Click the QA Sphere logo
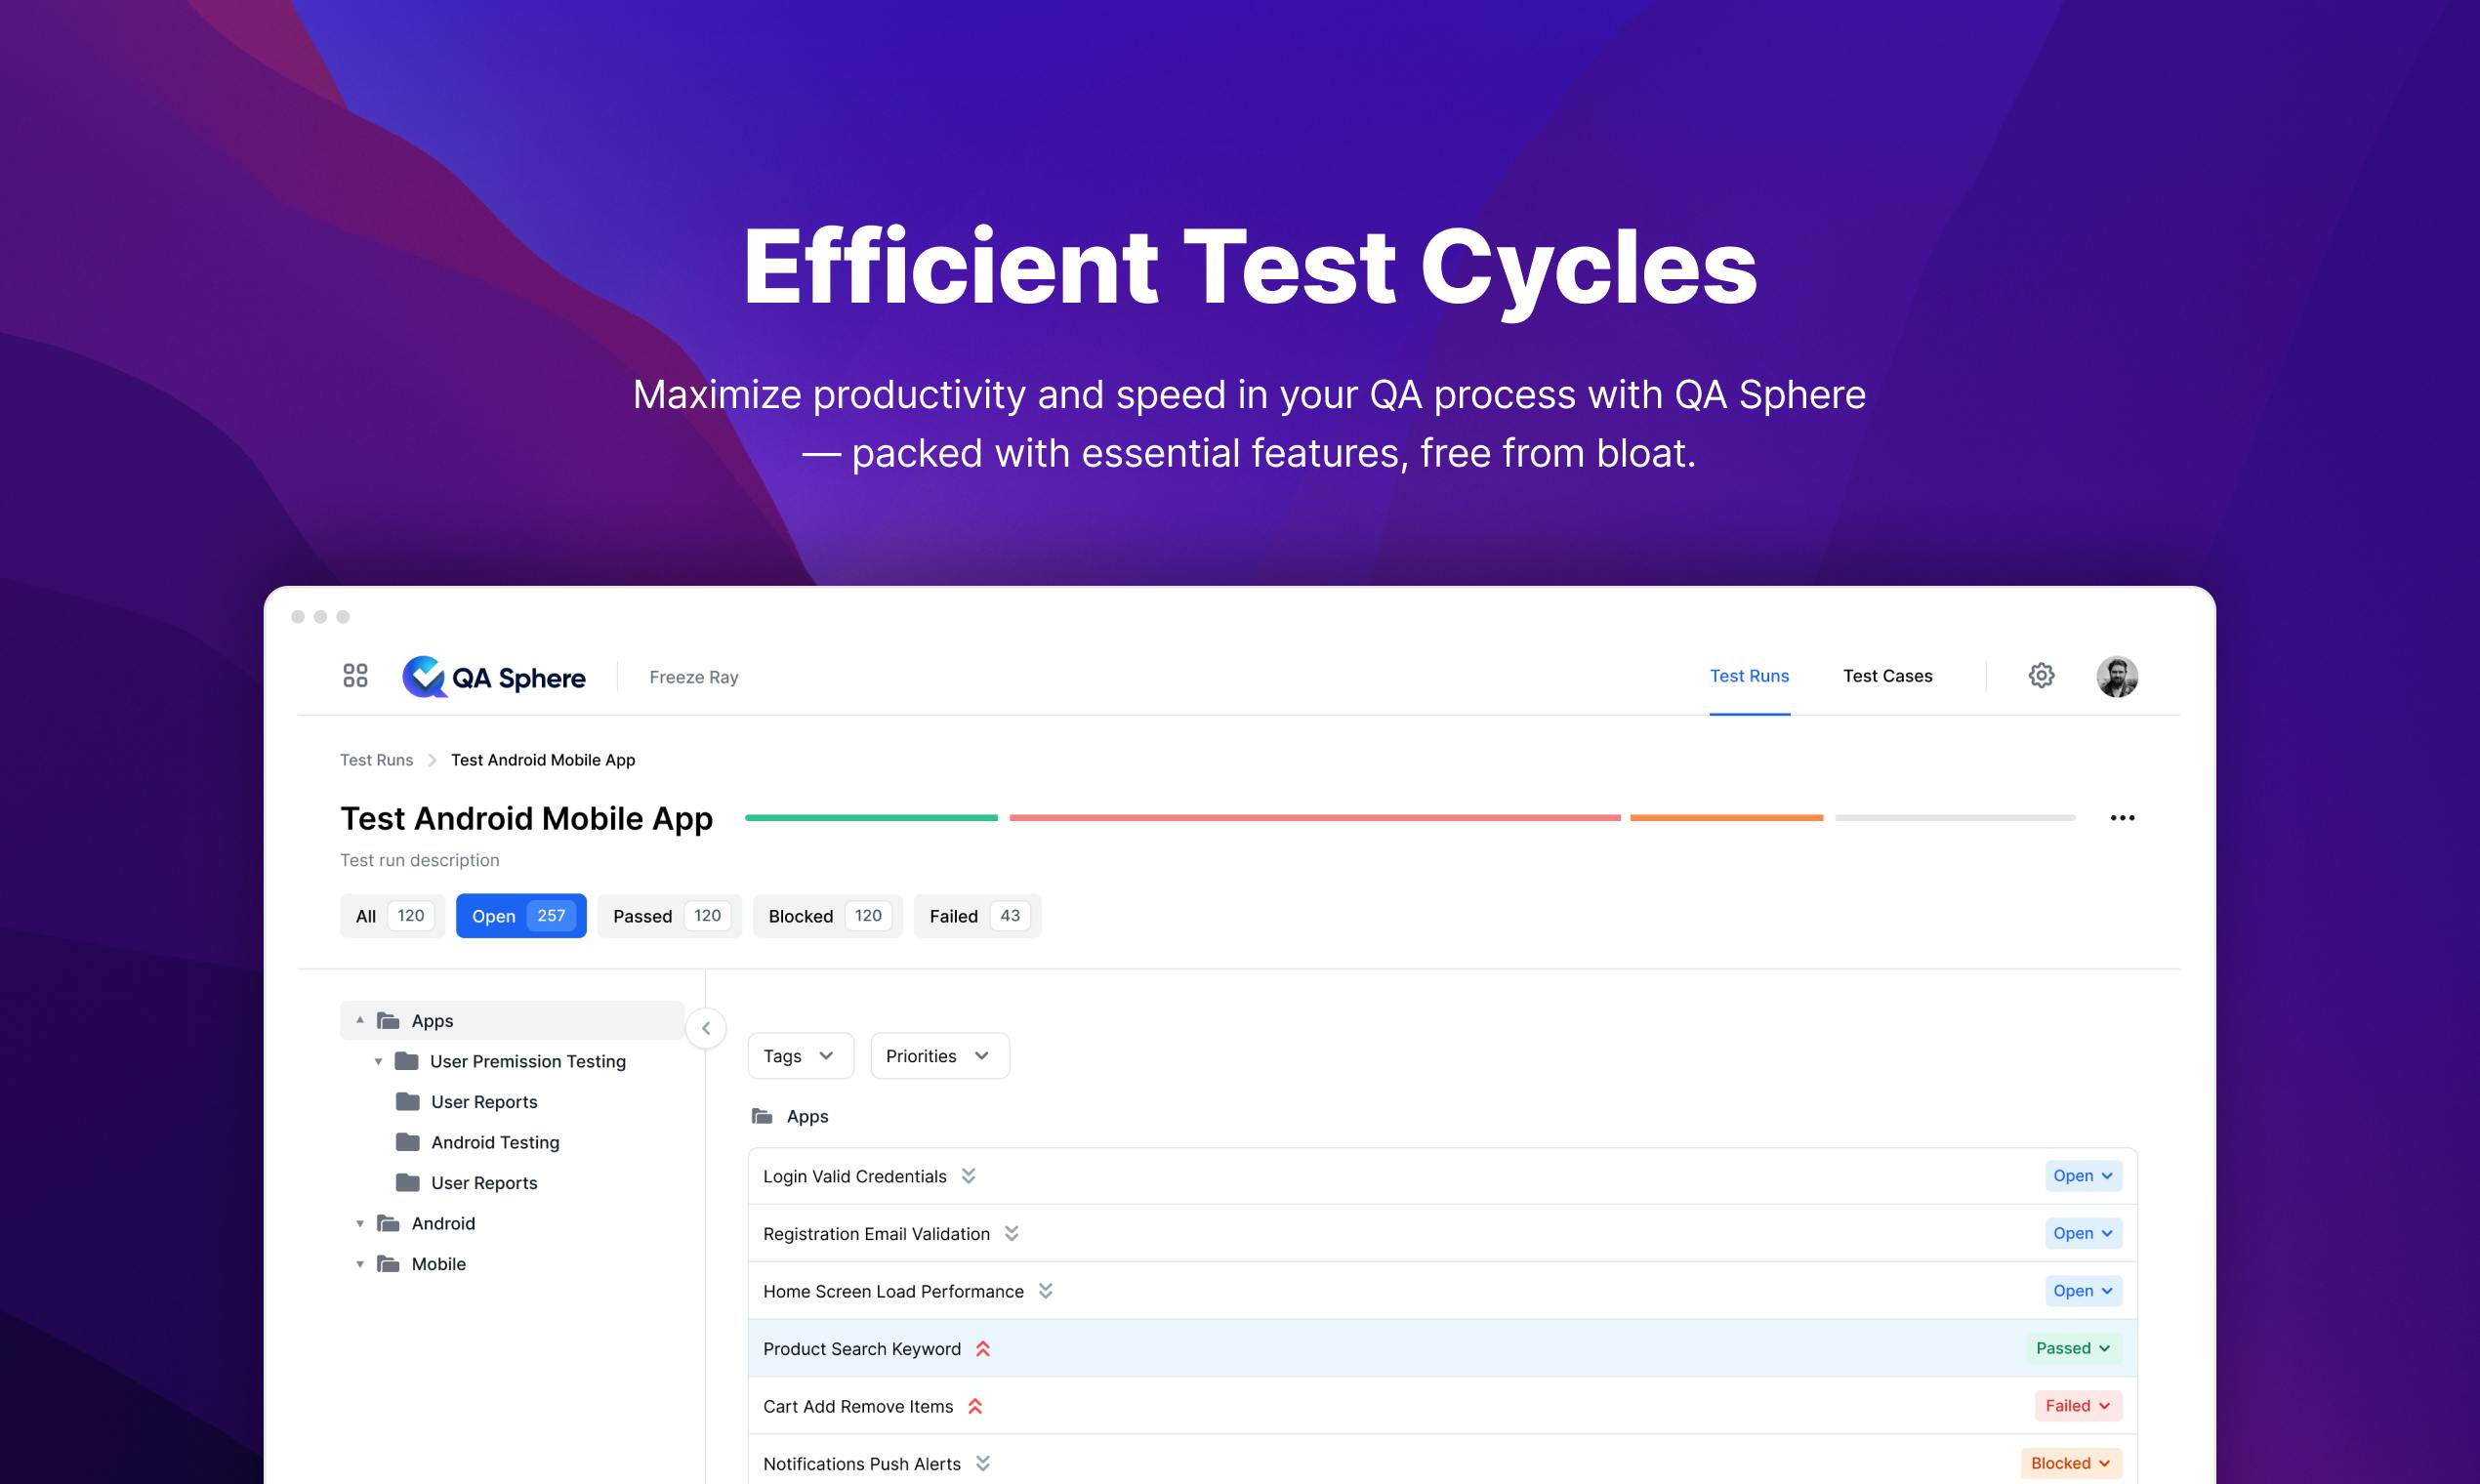Screen dimensions: 2480x1484 tap(494, 677)
